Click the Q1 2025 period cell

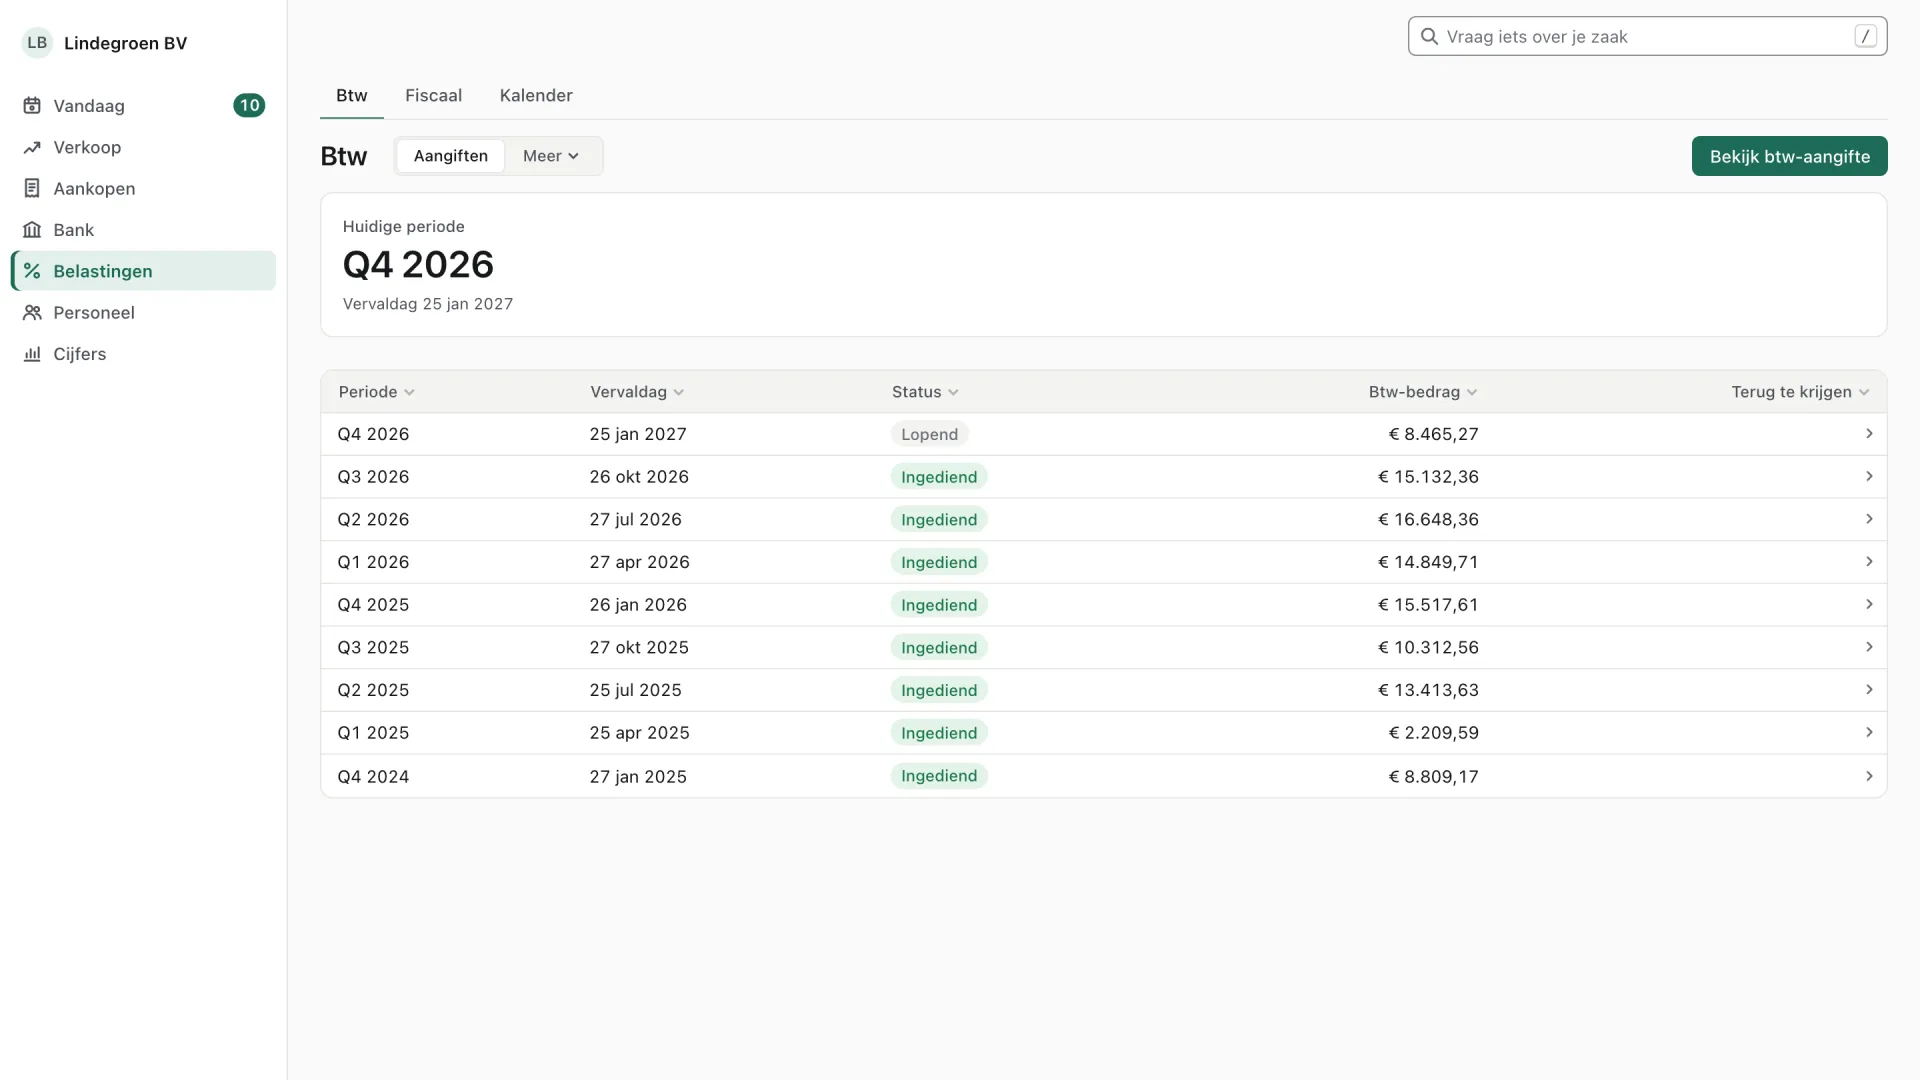point(373,733)
